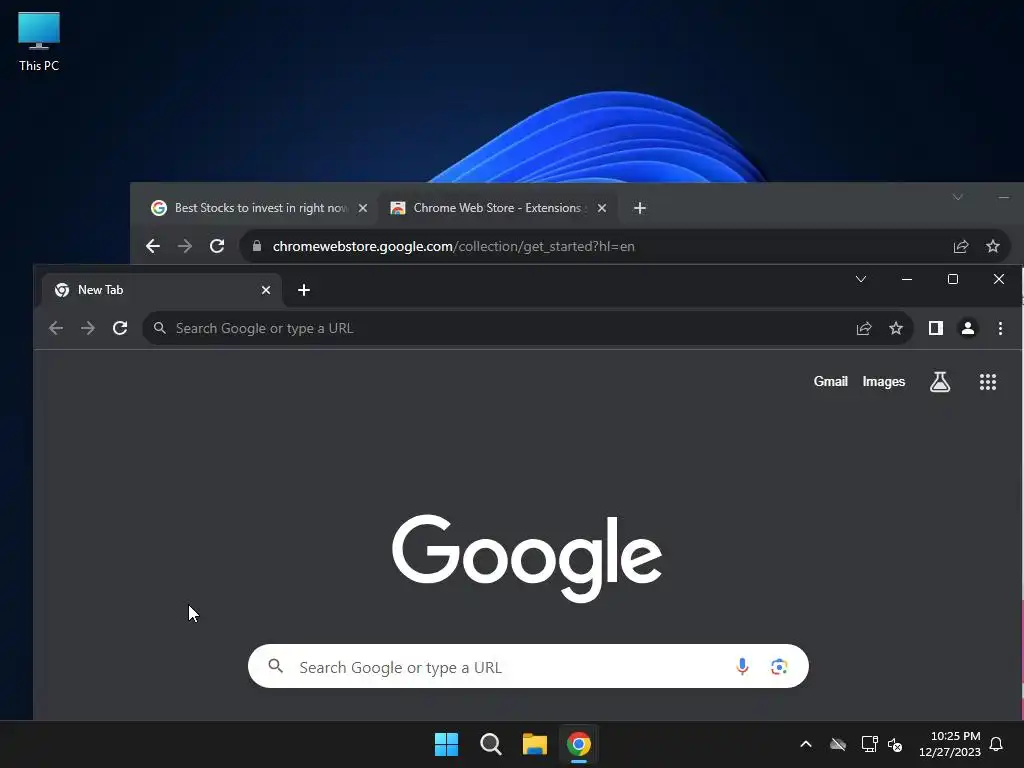
Task: Open the Windows Start menu
Action: [x=447, y=744]
